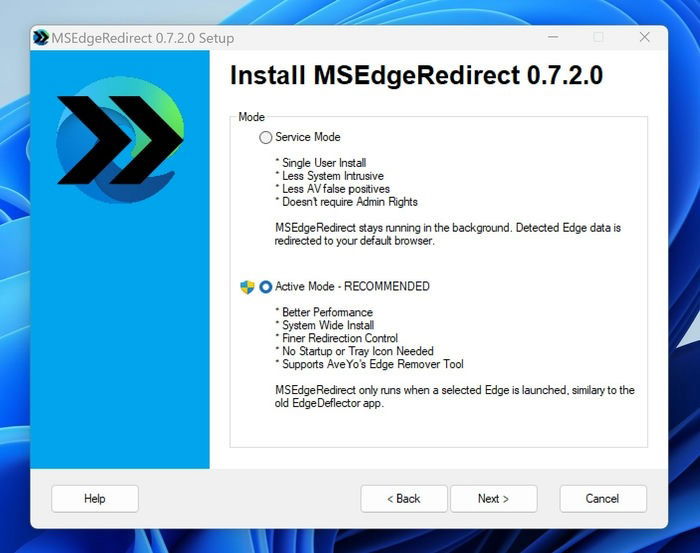Click the MSEdgeRedirect title bar icon
The width and height of the screenshot is (700, 553).
(x=41, y=38)
